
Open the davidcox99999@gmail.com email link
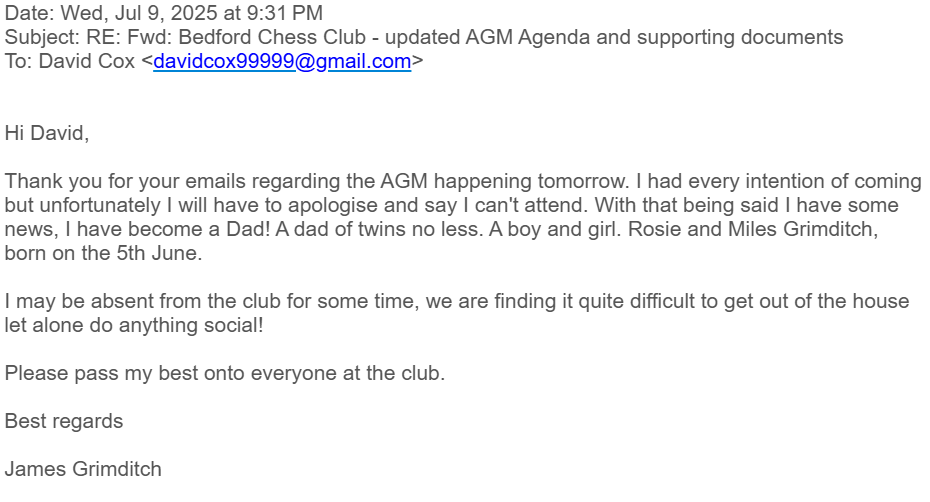point(282,61)
